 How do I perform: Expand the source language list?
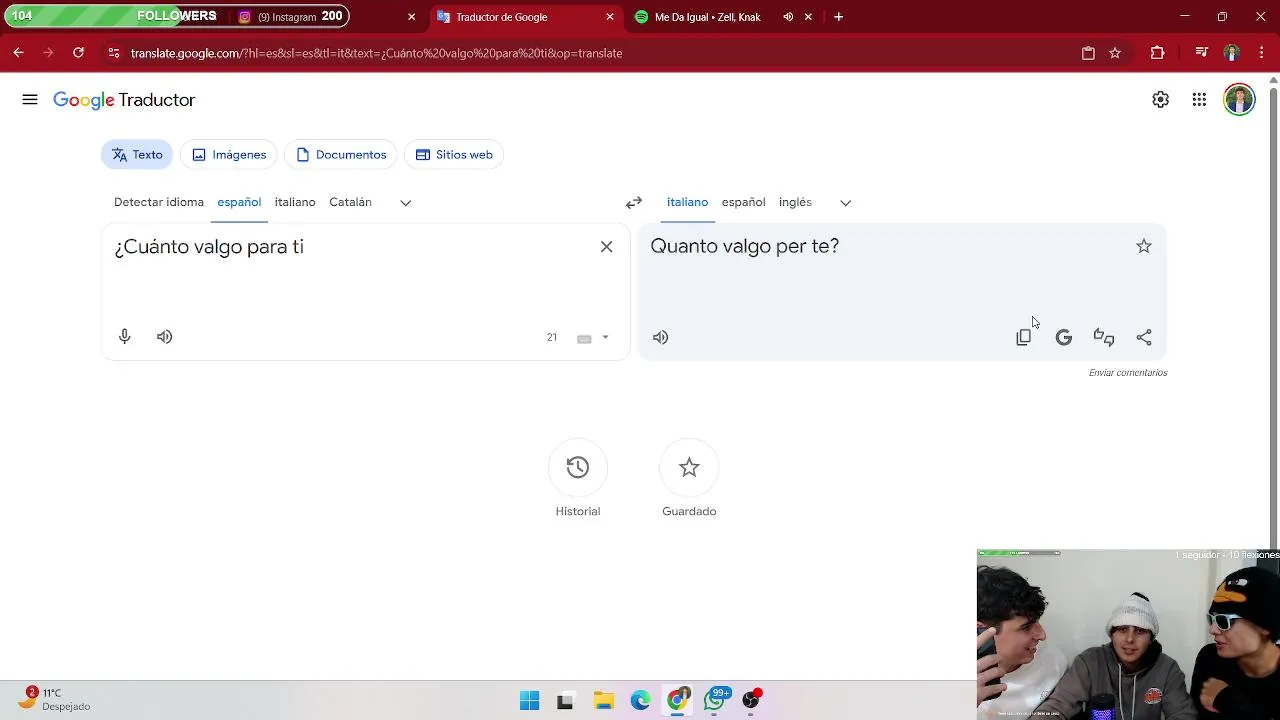pos(405,203)
